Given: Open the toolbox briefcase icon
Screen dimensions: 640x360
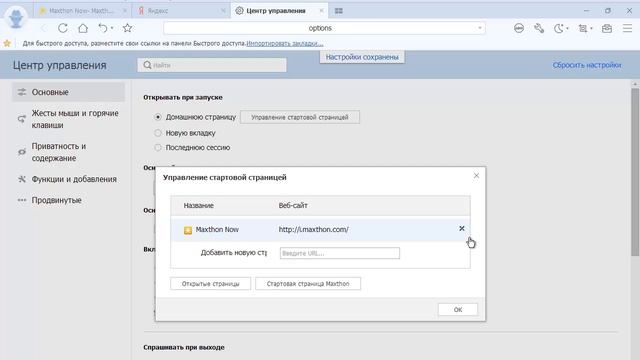Looking at the screenshot, I should (607, 28).
